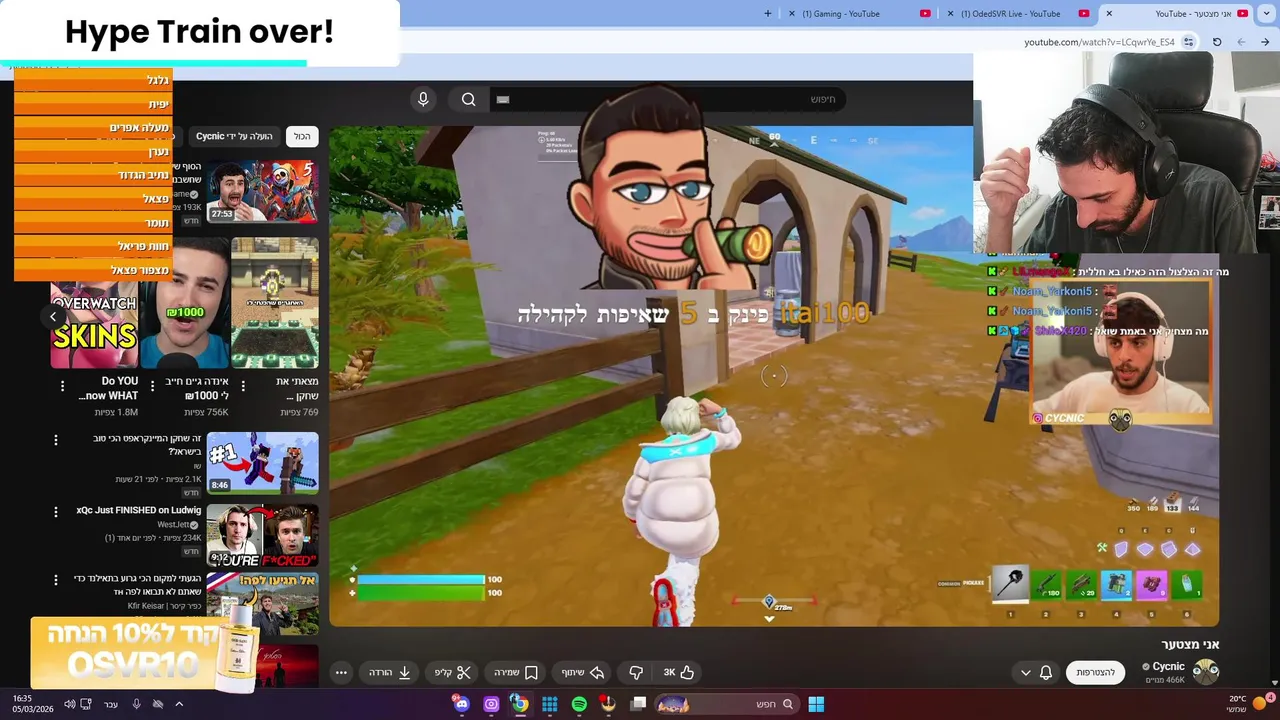Open the weather widget showing 20°C
Screen dimensions: 1280x720
coord(1248,704)
